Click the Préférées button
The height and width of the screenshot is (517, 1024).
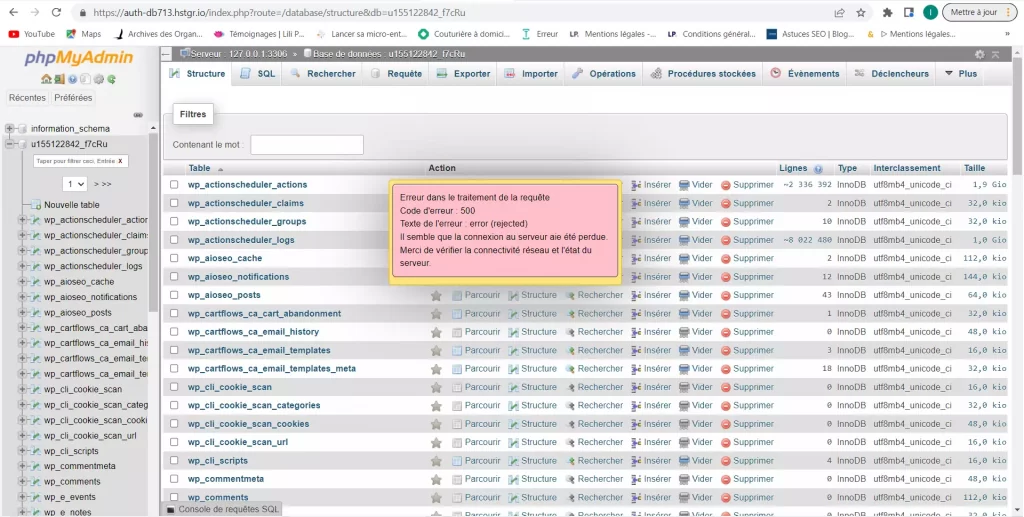(73, 98)
